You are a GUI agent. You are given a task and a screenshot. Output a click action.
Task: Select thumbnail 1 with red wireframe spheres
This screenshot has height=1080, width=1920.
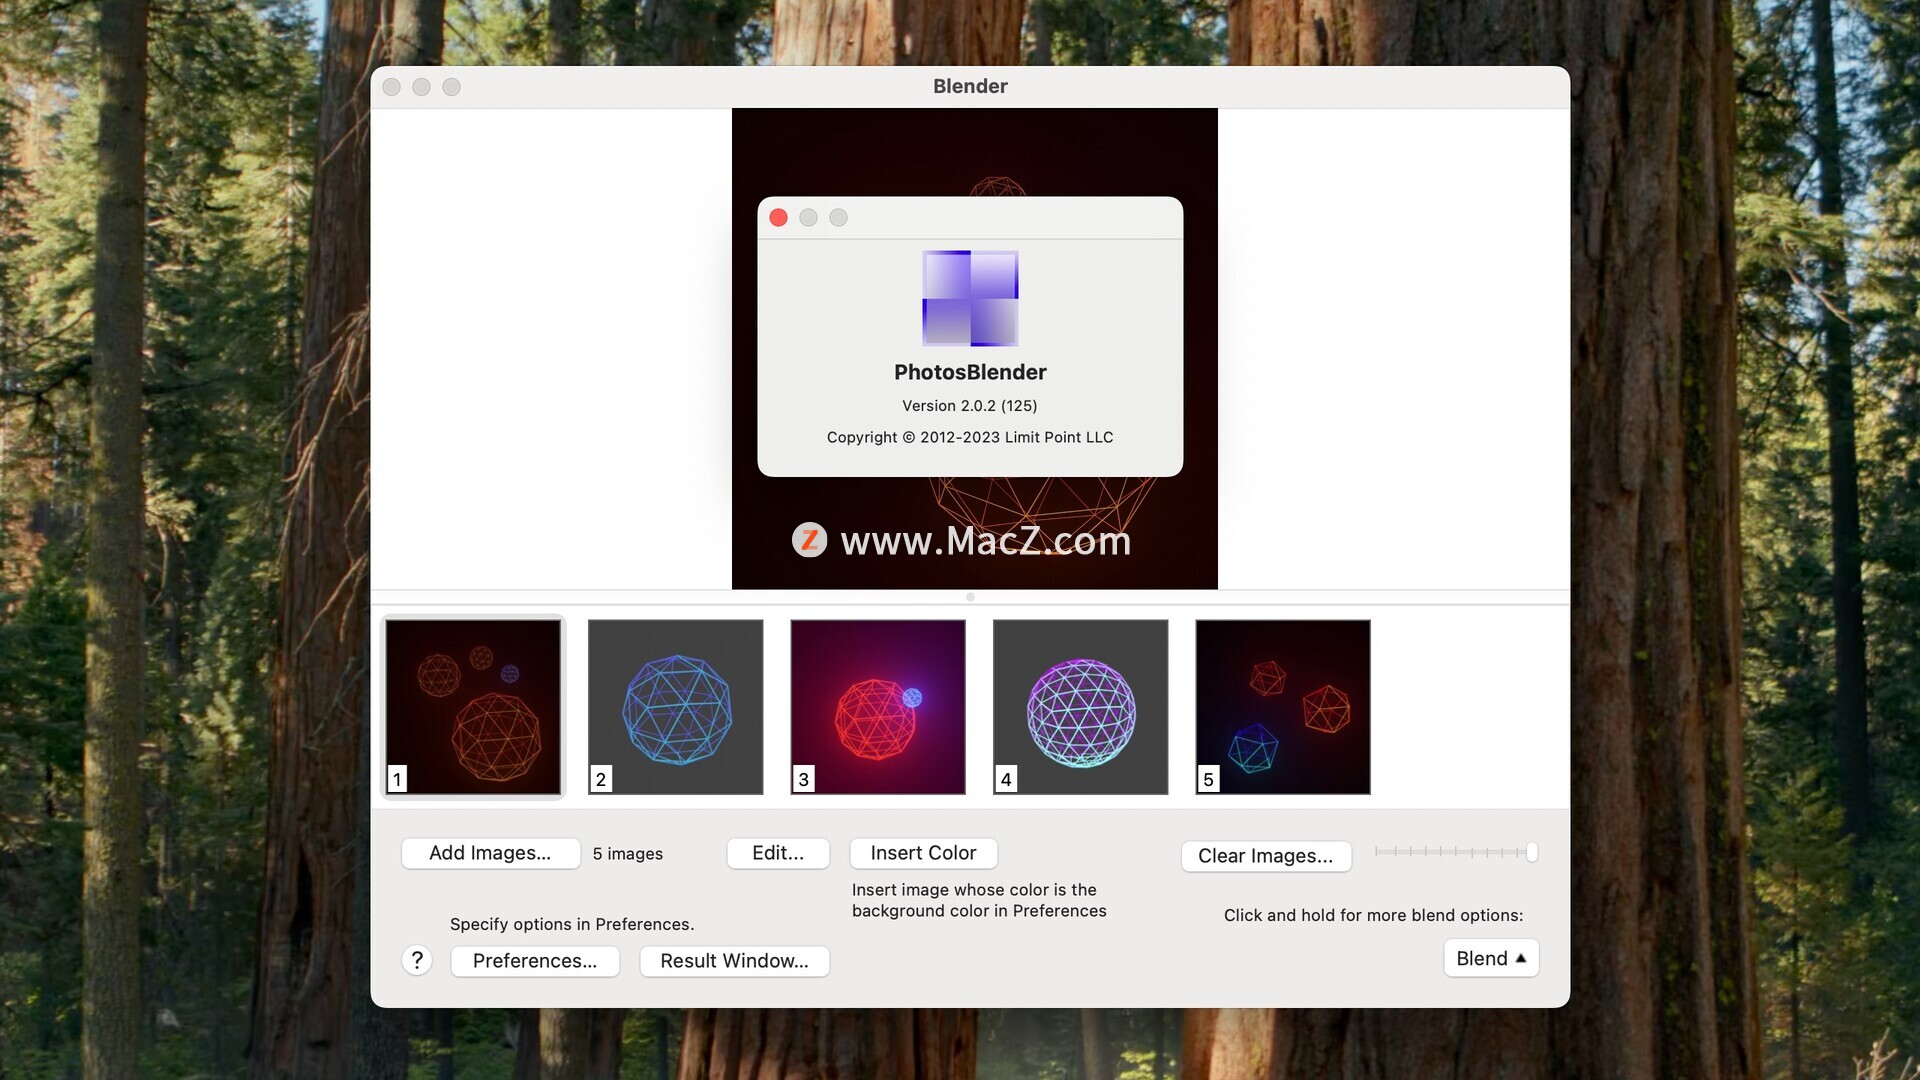tap(473, 707)
